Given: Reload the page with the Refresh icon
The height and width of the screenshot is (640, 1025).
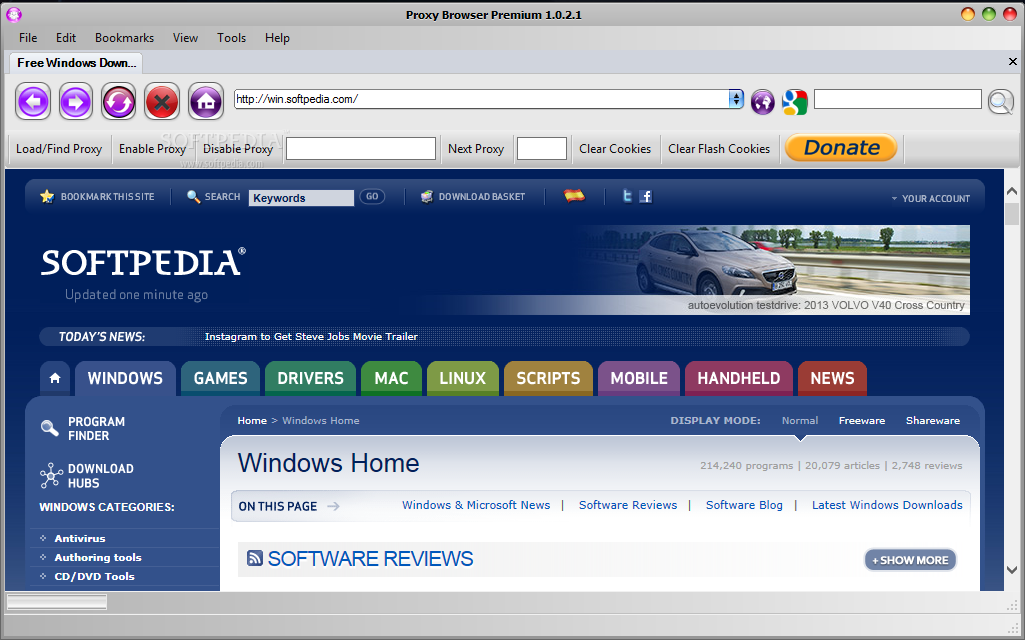Looking at the screenshot, I should (118, 101).
